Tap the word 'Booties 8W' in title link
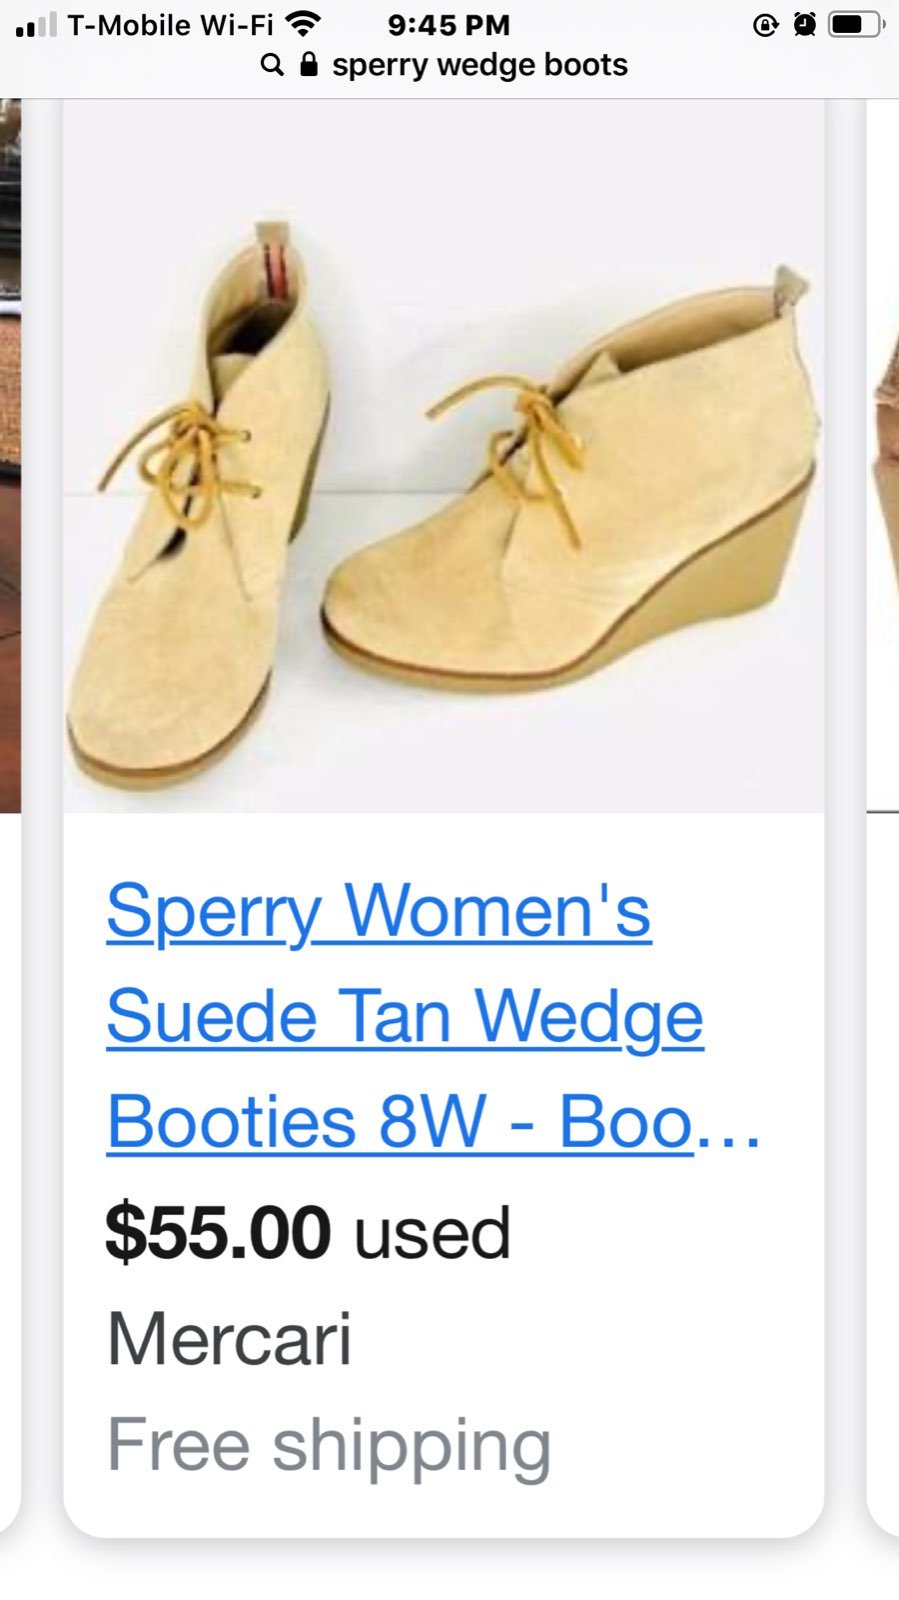The image size is (899, 1600). pyautogui.click(x=296, y=1122)
